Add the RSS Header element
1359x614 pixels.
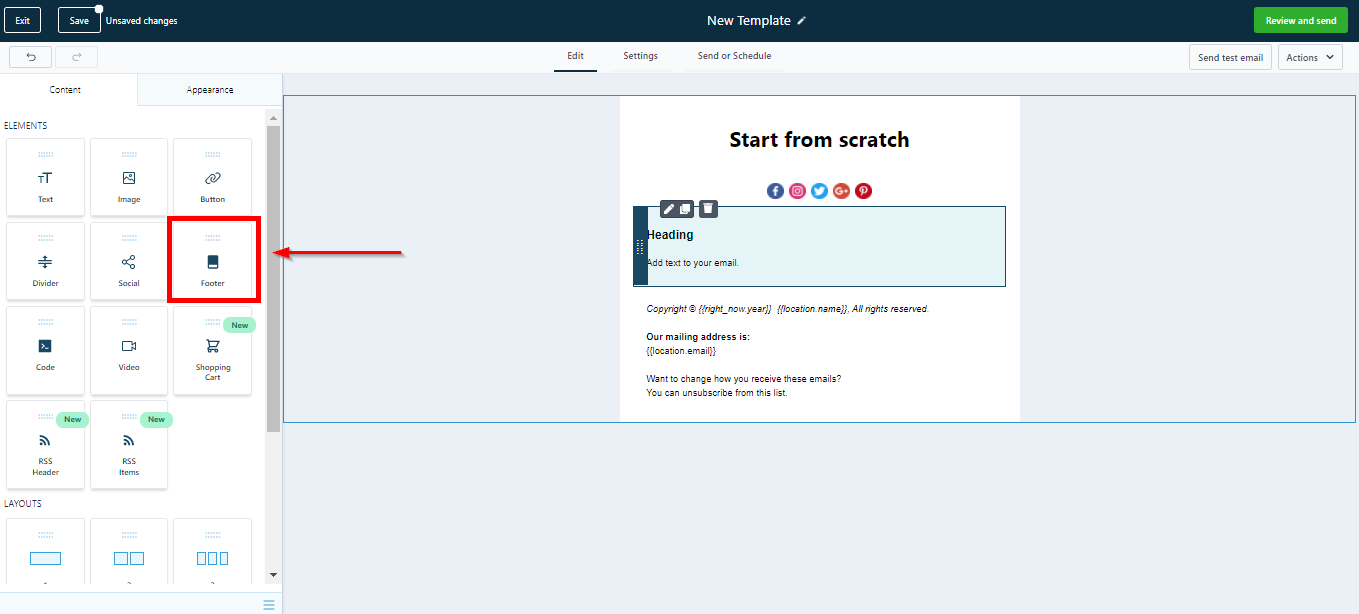[x=45, y=444]
